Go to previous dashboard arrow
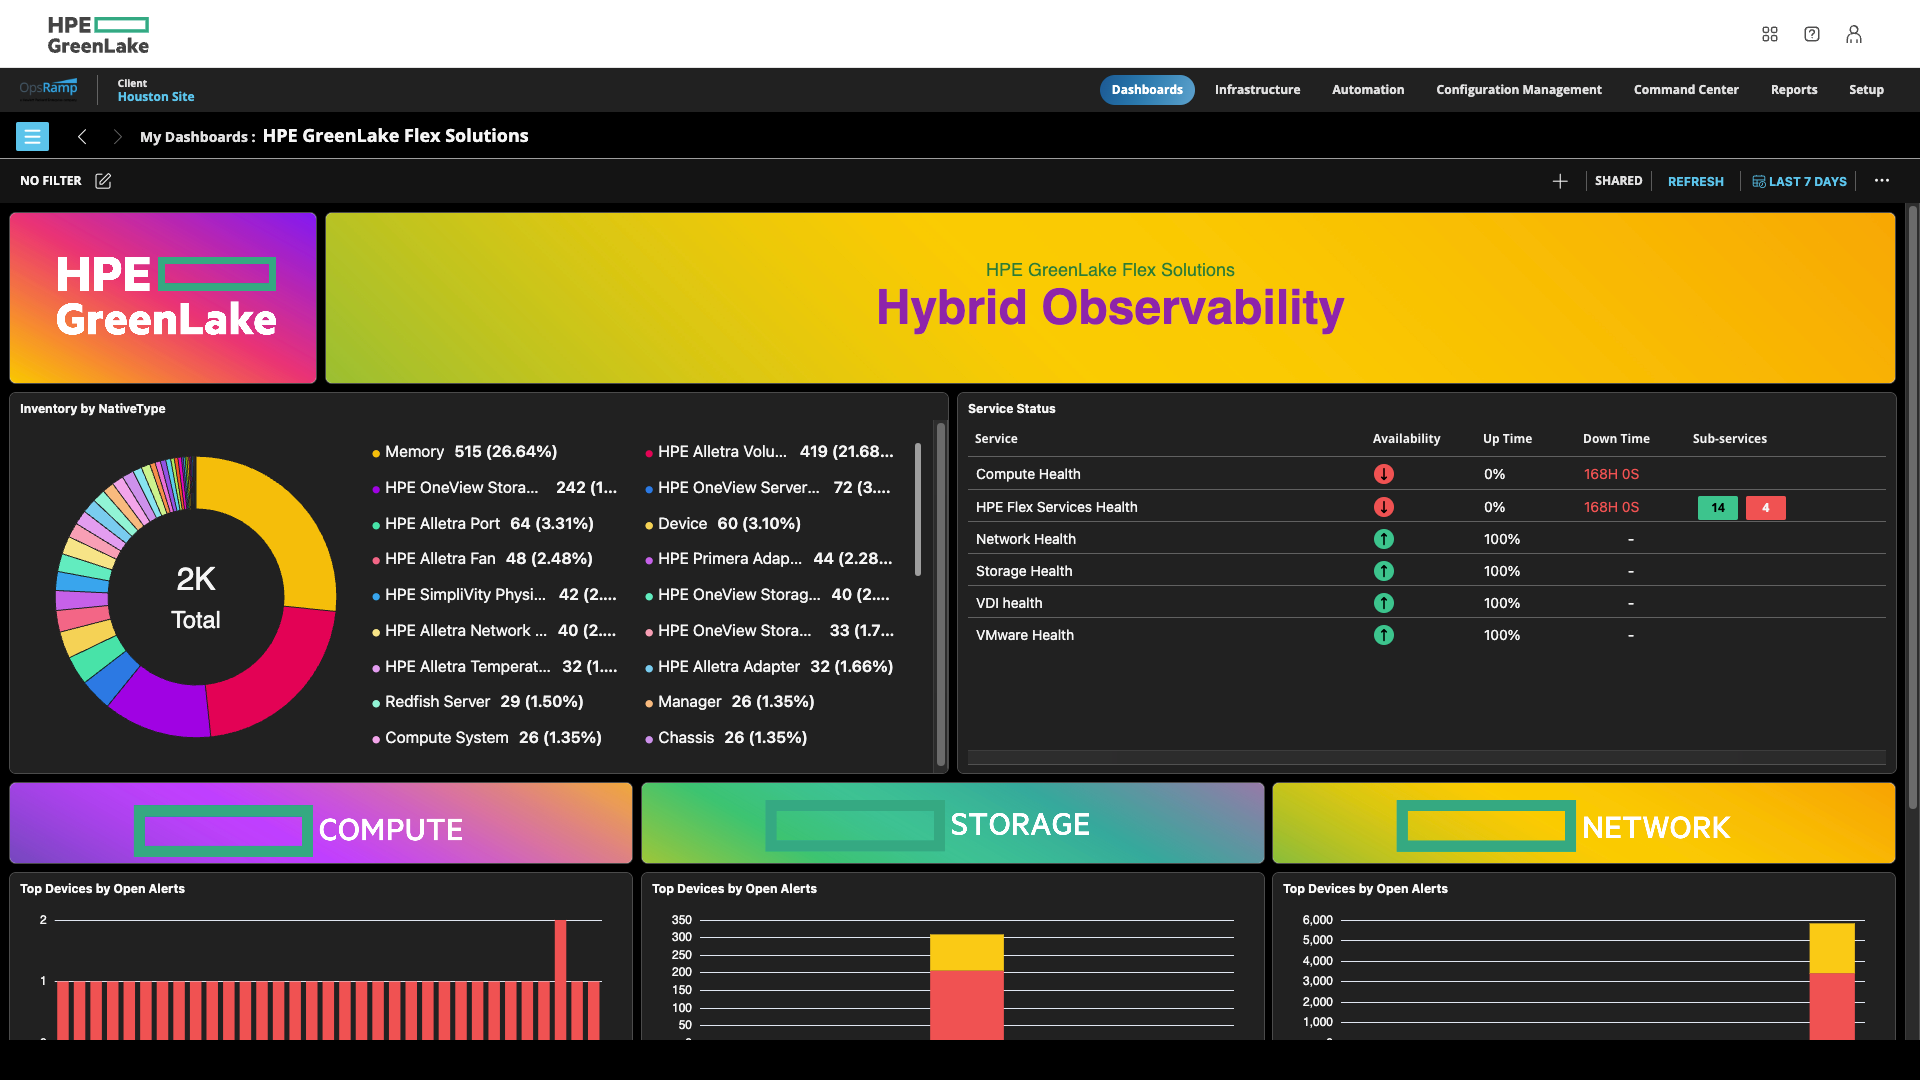Screen dimensions: 1920x1080 82,136
